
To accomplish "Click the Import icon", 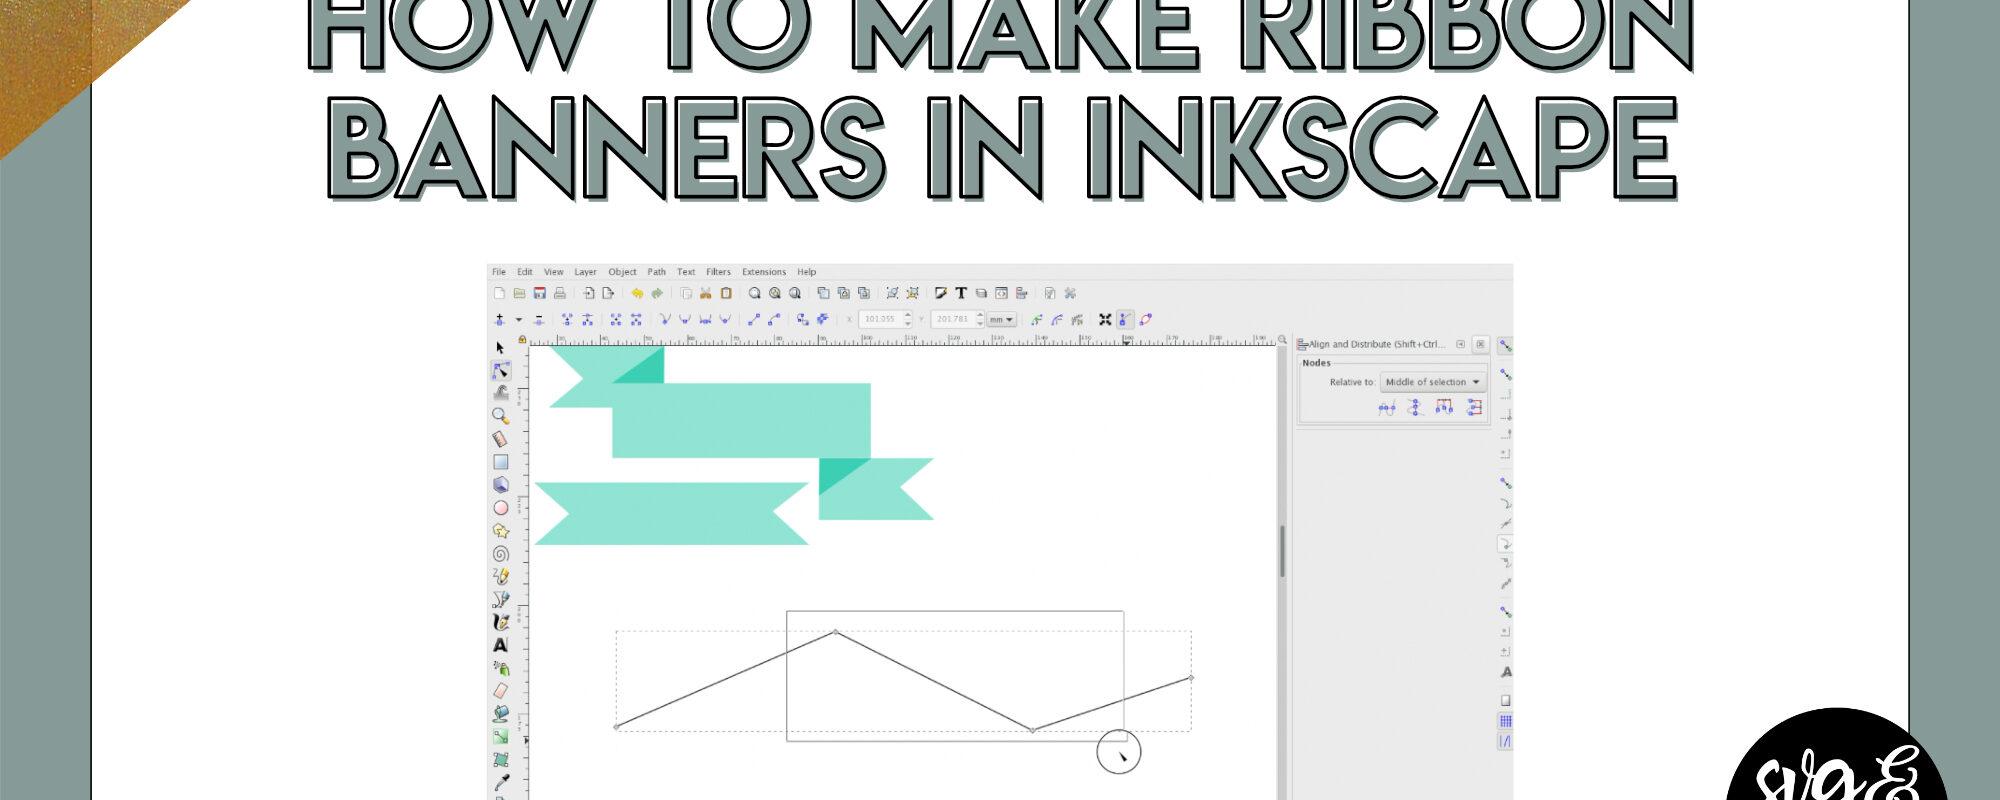I will pos(589,293).
